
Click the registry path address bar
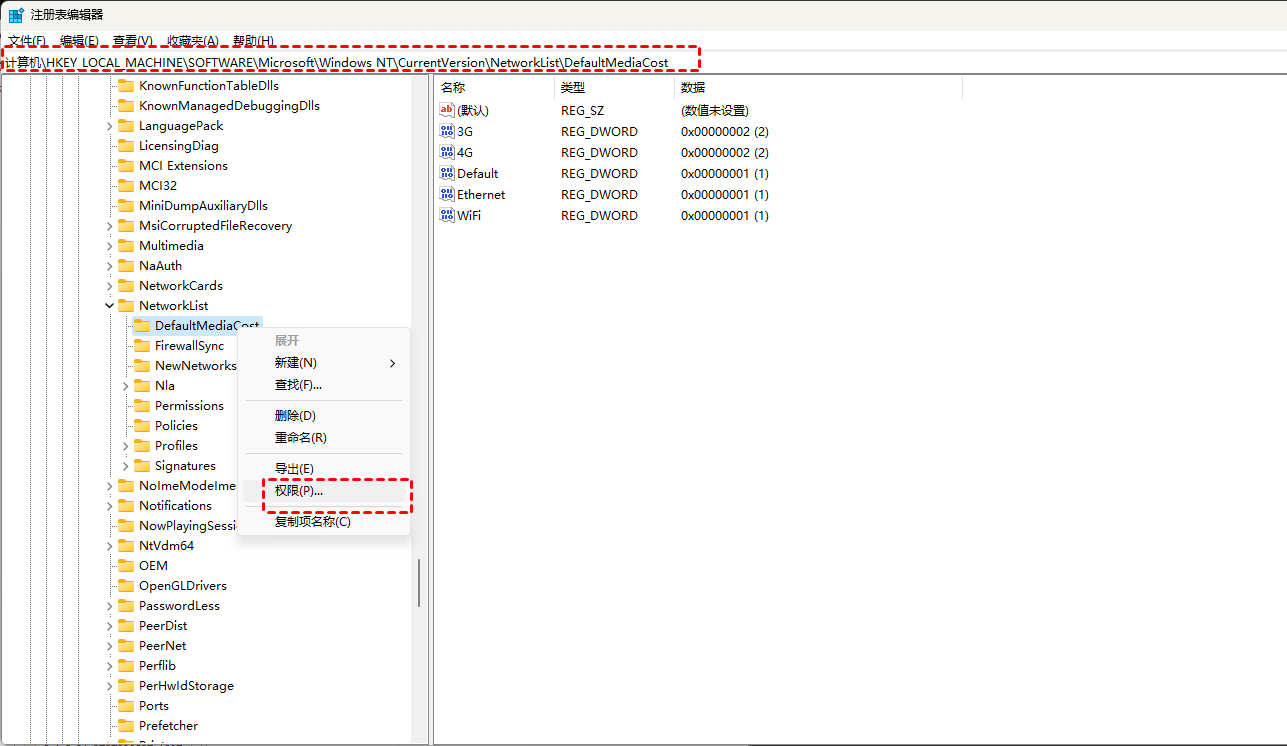tap(350, 62)
